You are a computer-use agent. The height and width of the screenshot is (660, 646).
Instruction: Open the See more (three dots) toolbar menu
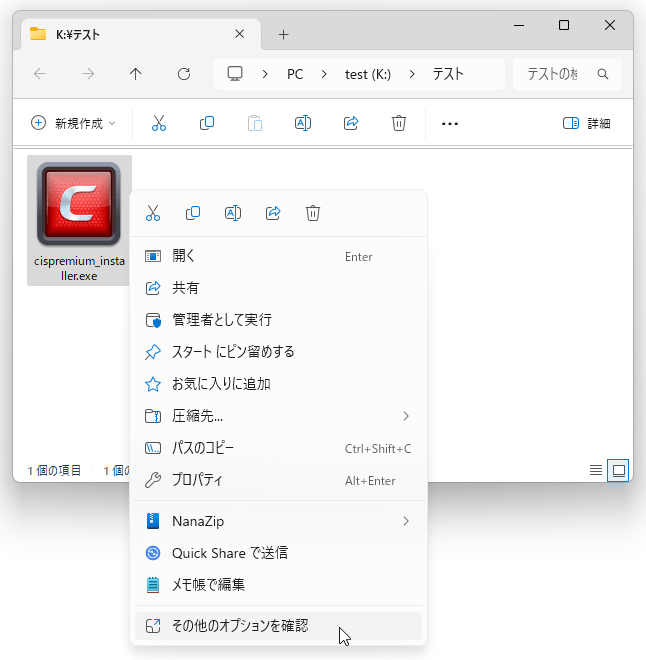(x=450, y=124)
